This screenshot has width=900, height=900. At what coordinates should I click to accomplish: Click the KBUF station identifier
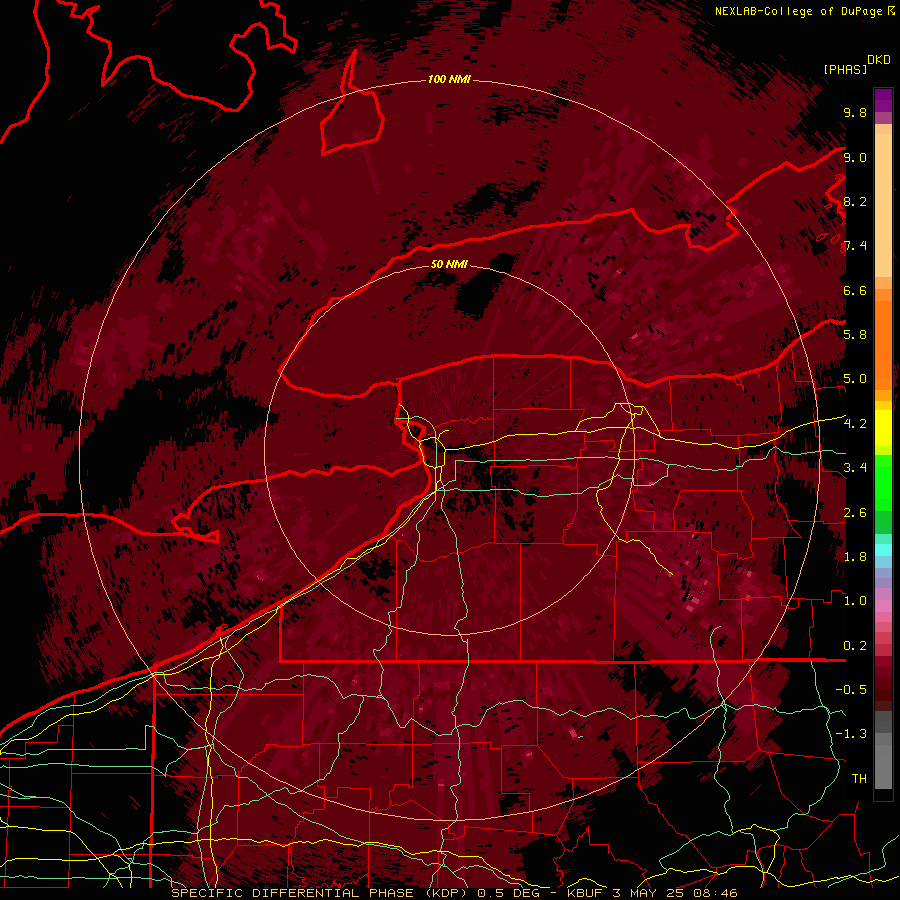(585, 893)
